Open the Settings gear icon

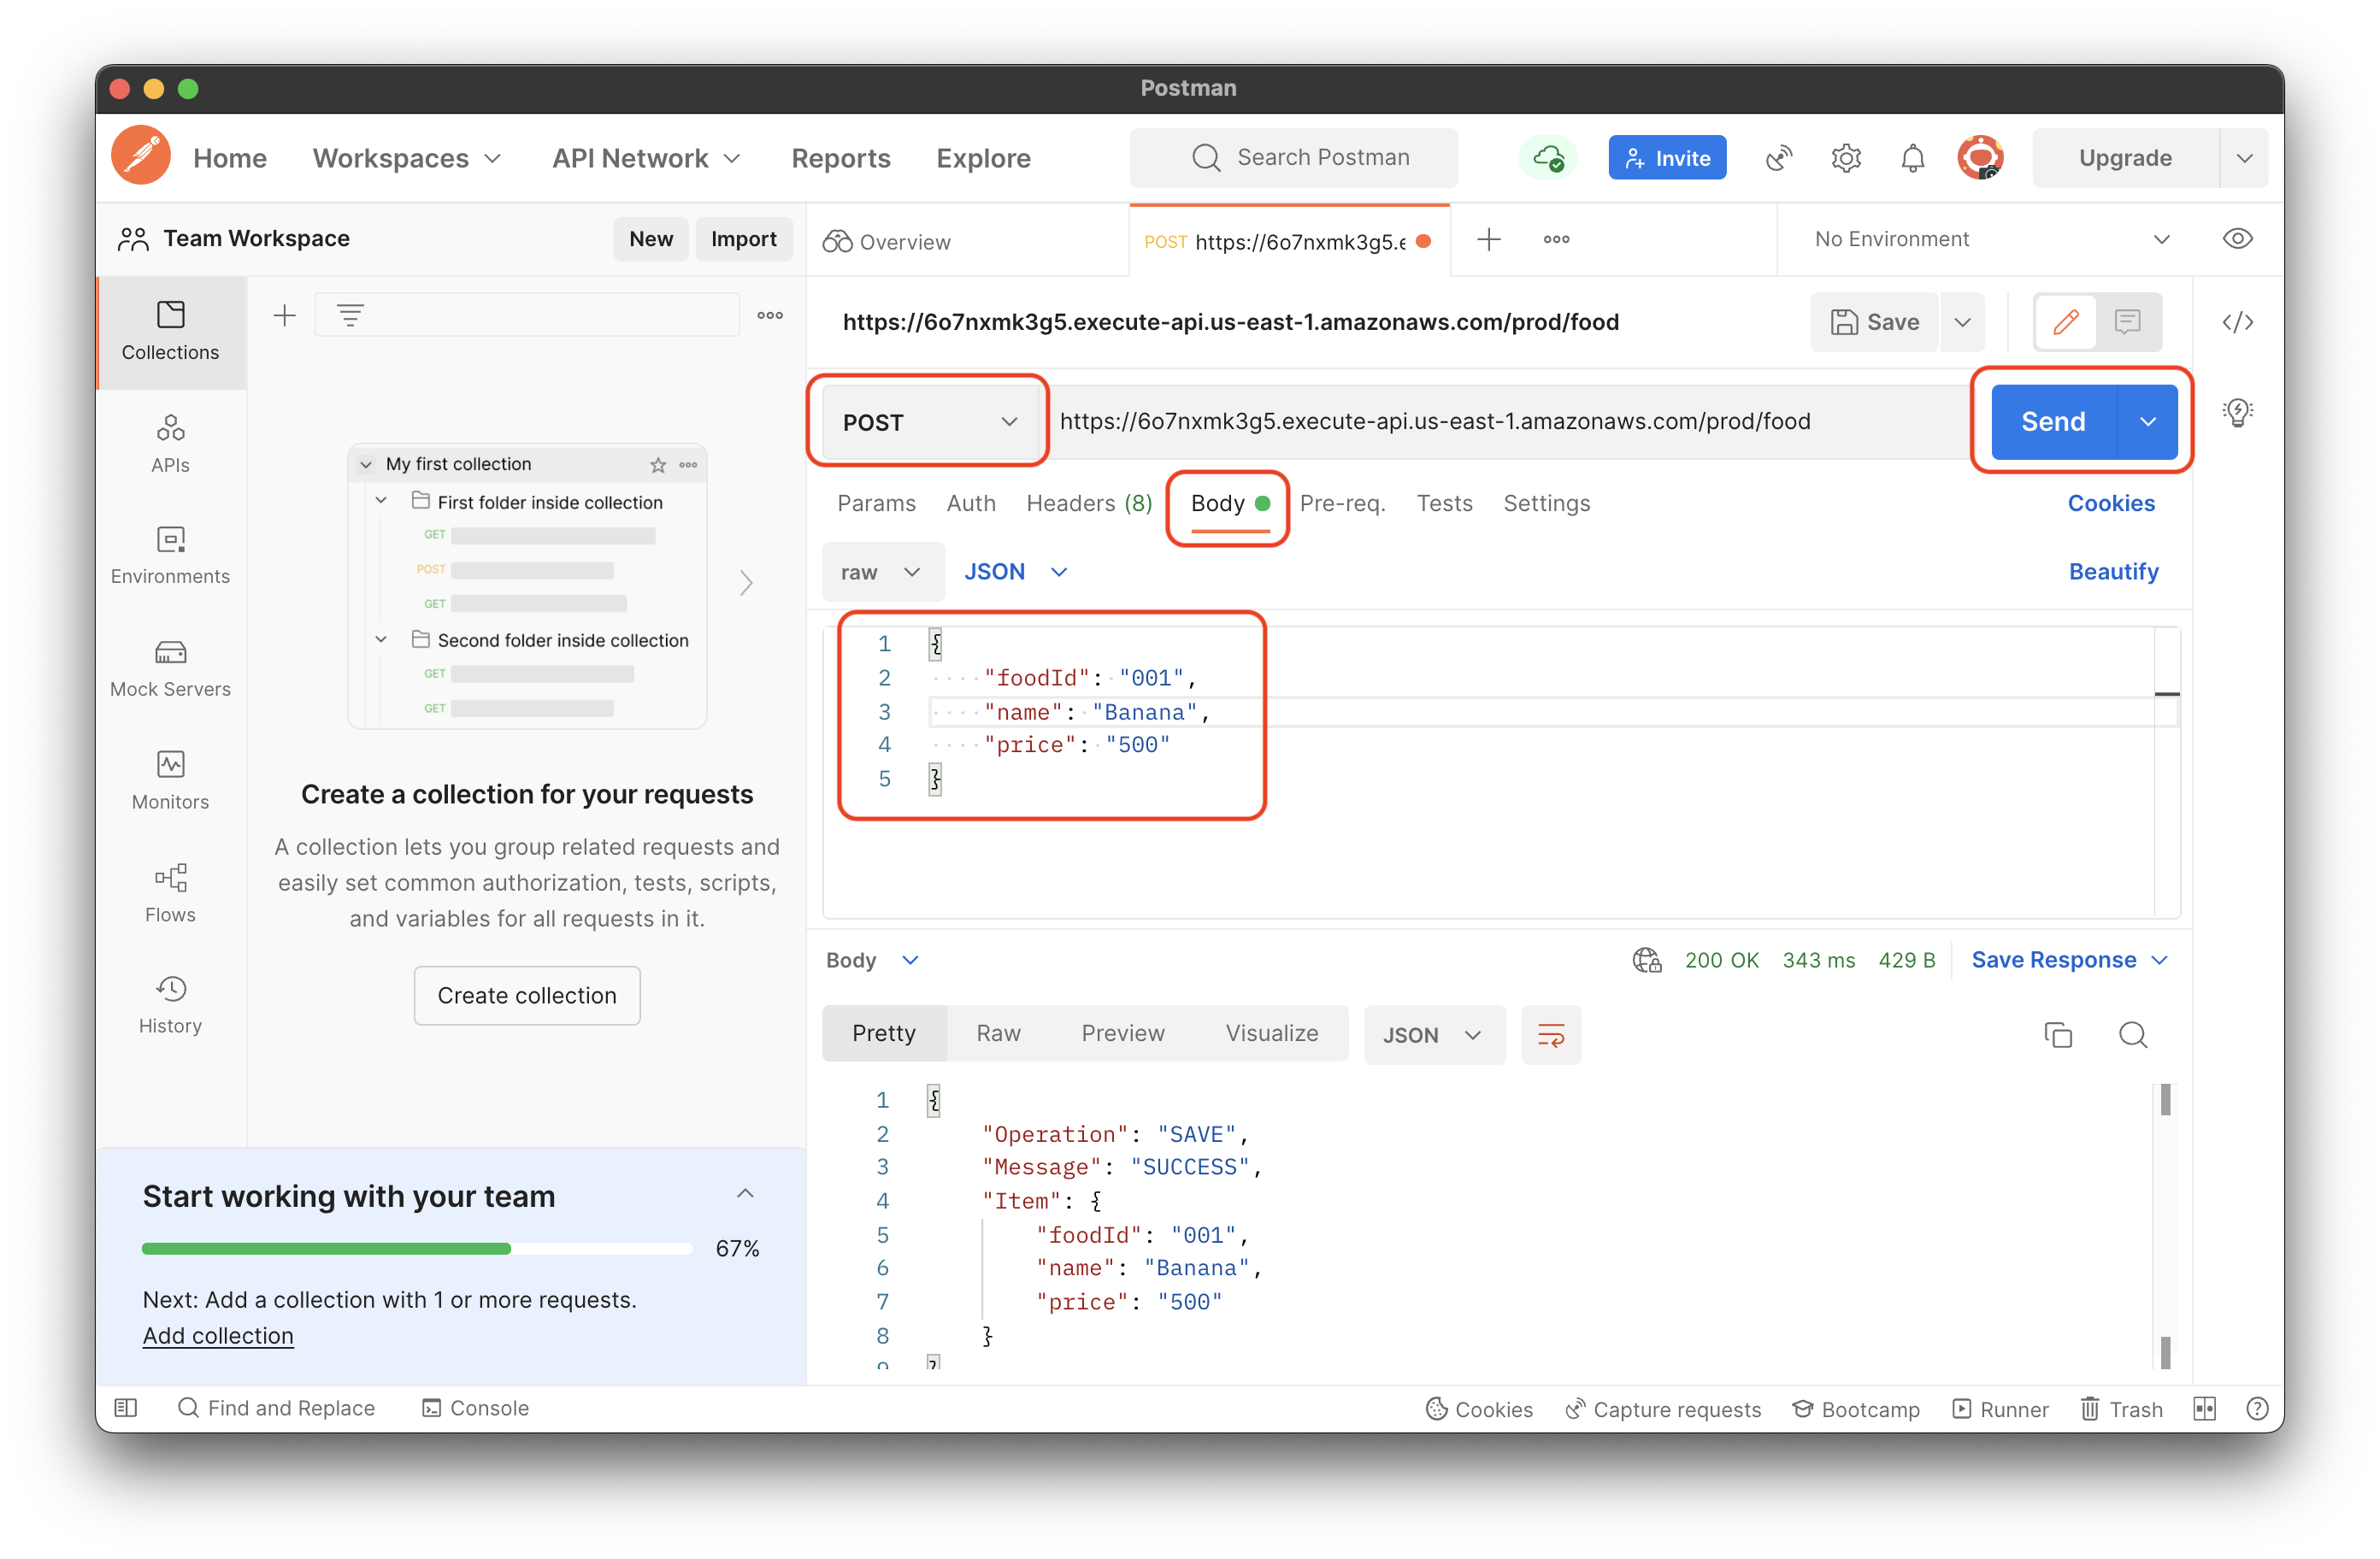click(x=1846, y=158)
